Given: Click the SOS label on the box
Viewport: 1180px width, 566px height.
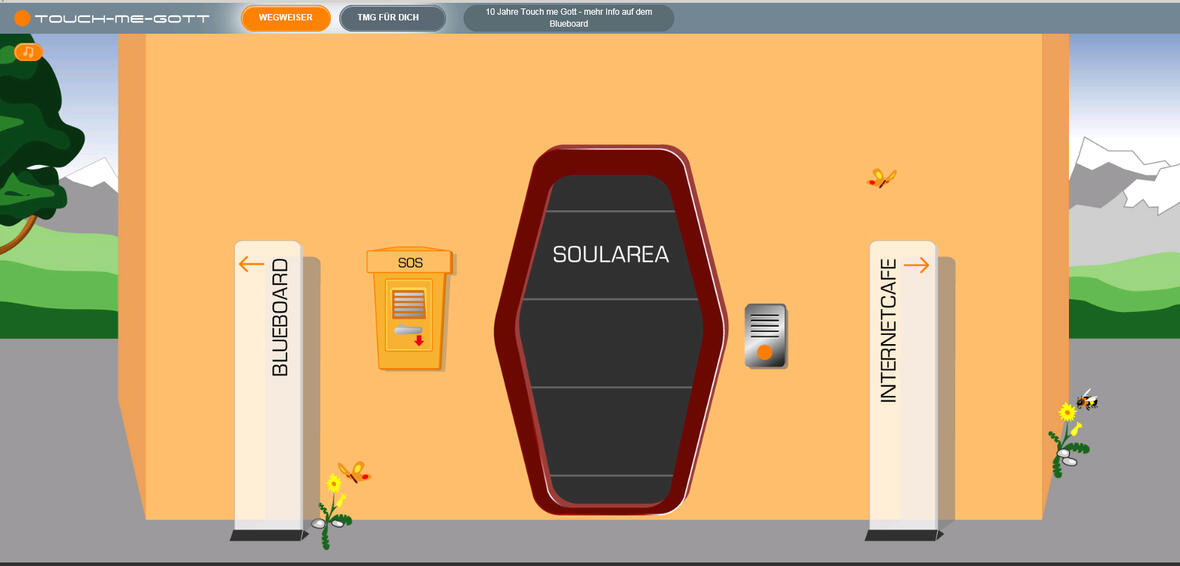Looking at the screenshot, I should [410, 263].
